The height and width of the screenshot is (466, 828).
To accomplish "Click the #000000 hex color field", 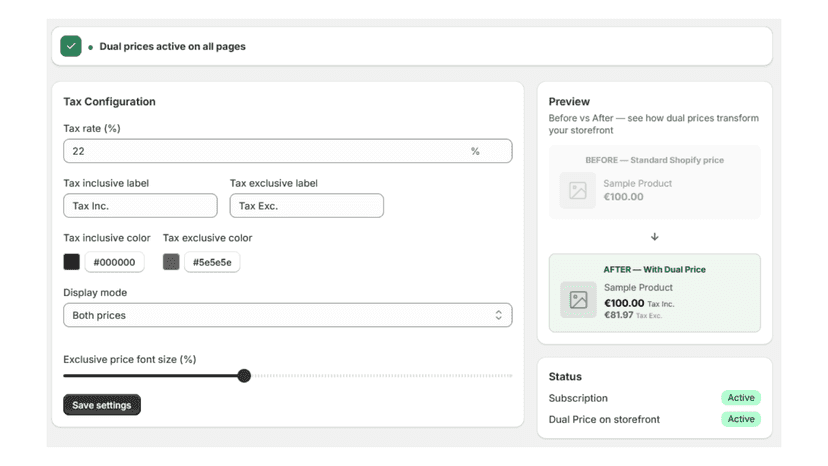I will coord(115,262).
